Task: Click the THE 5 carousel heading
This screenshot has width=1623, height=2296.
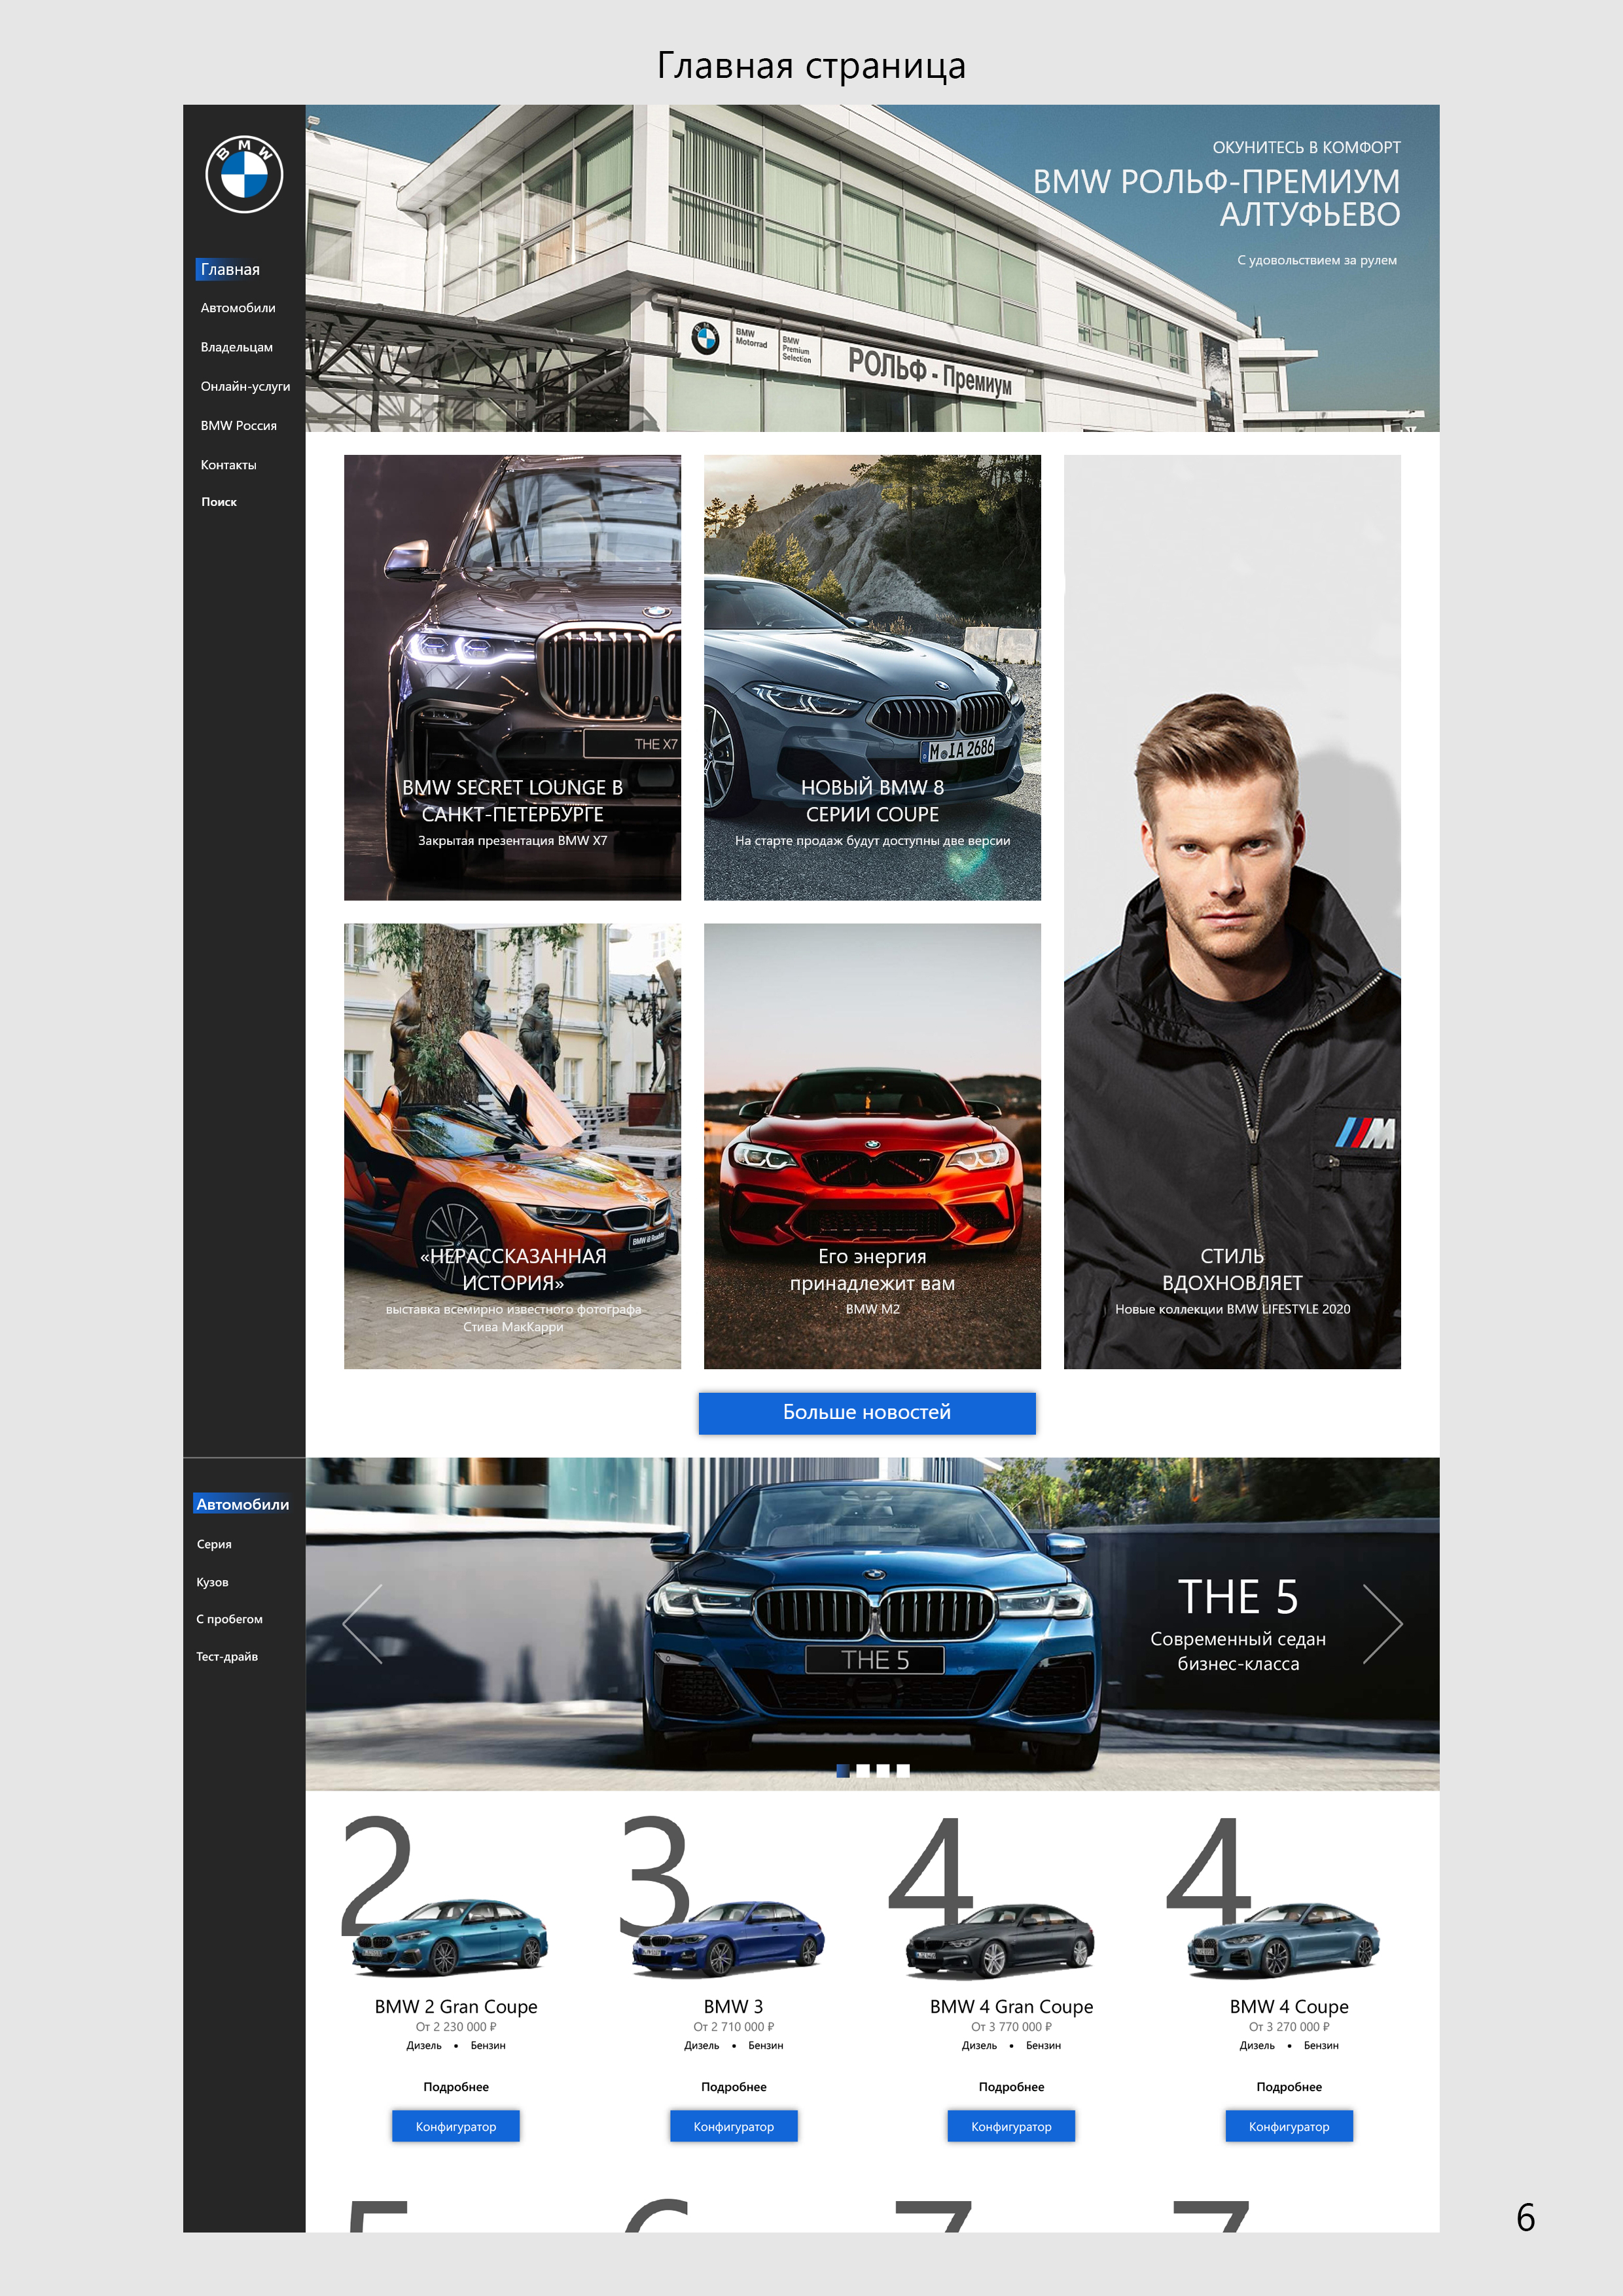Action: [x=1238, y=1598]
